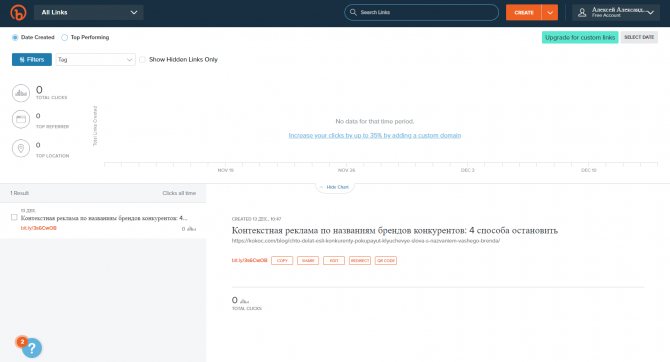The height and width of the screenshot is (362, 670).
Task: Open the kokoc.com destination URL
Action: point(366,241)
